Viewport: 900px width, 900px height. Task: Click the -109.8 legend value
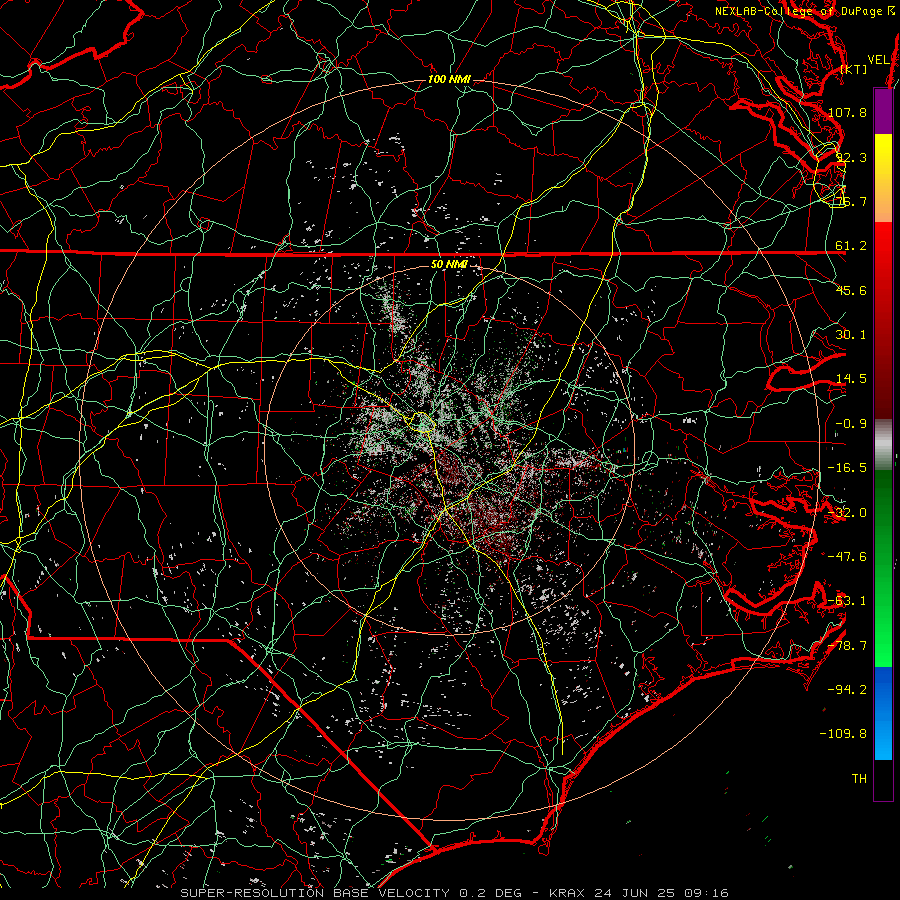(844, 734)
